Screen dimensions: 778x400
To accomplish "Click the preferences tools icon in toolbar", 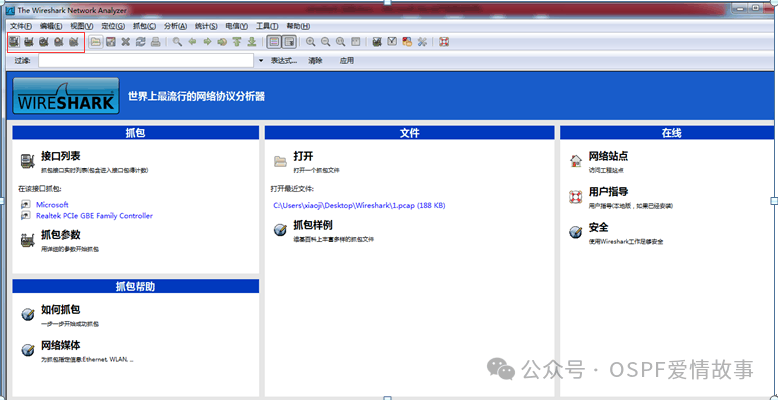I will click(x=422, y=42).
